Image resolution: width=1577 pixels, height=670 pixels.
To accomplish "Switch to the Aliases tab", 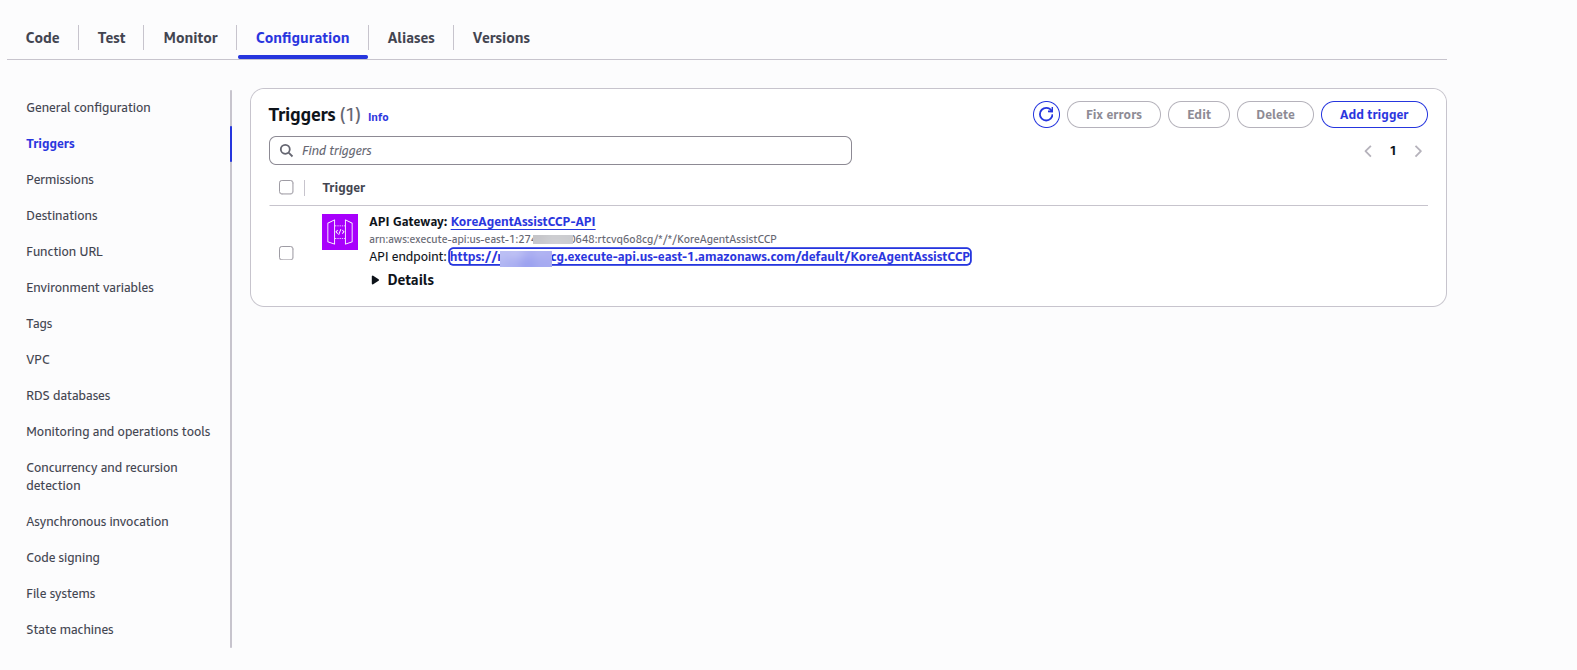I will click(x=411, y=38).
